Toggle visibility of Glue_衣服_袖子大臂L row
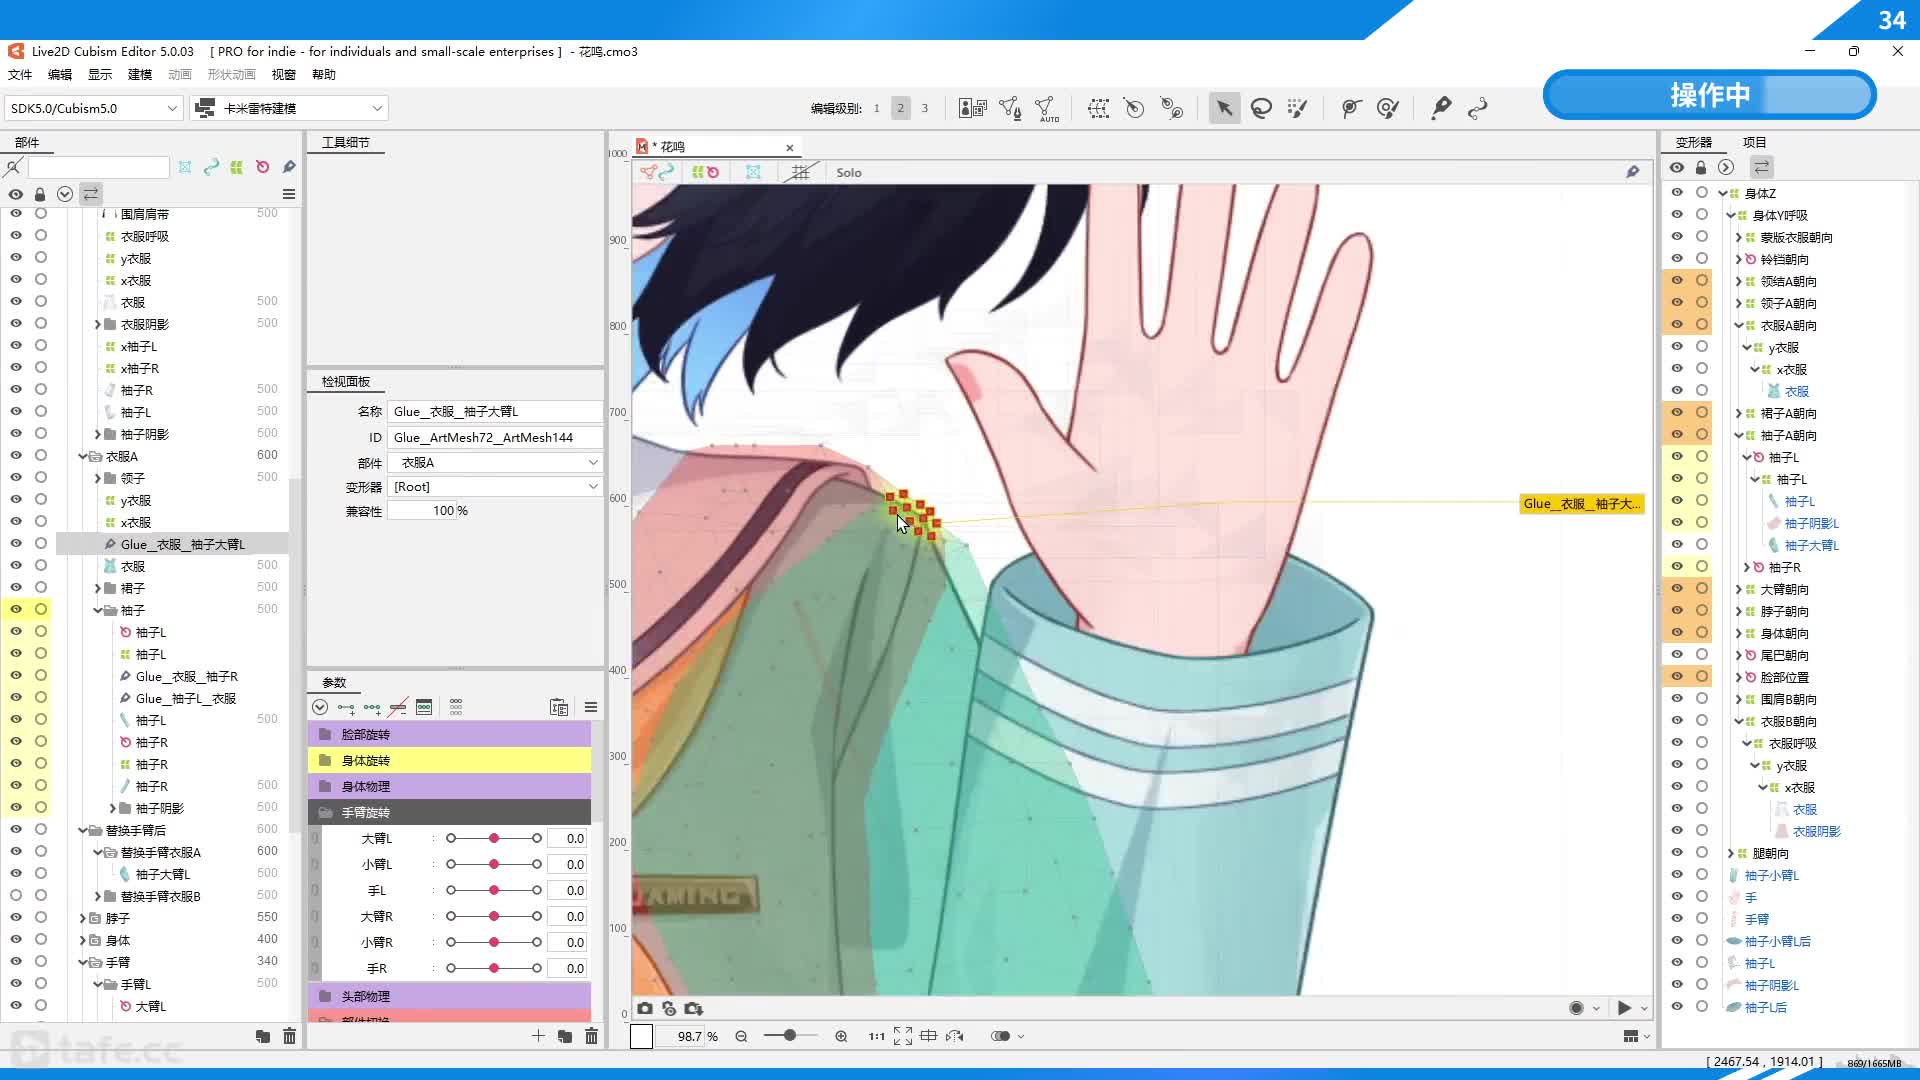1920x1080 pixels. pos(16,544)
